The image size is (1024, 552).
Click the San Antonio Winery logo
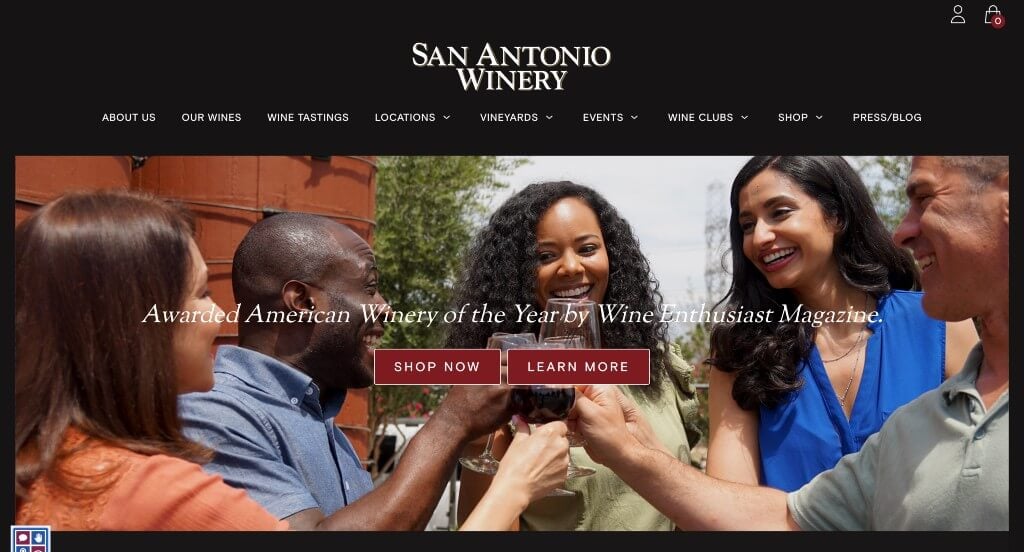click(511, 67)
